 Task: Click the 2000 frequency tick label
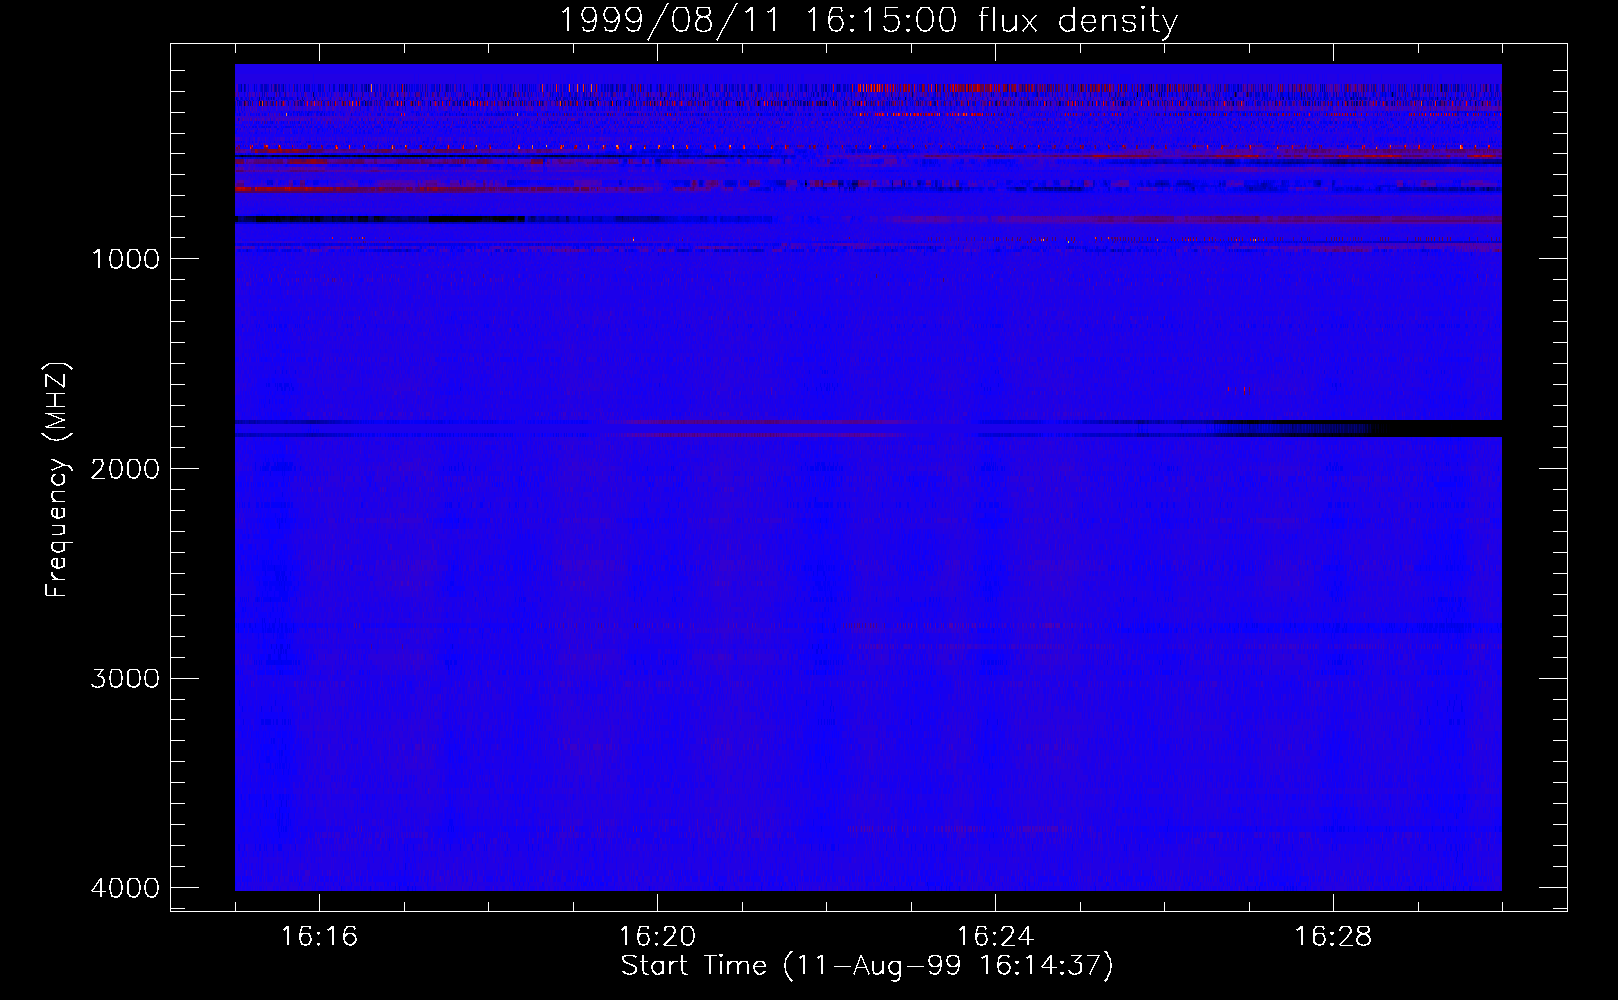(x=125, y=469)
